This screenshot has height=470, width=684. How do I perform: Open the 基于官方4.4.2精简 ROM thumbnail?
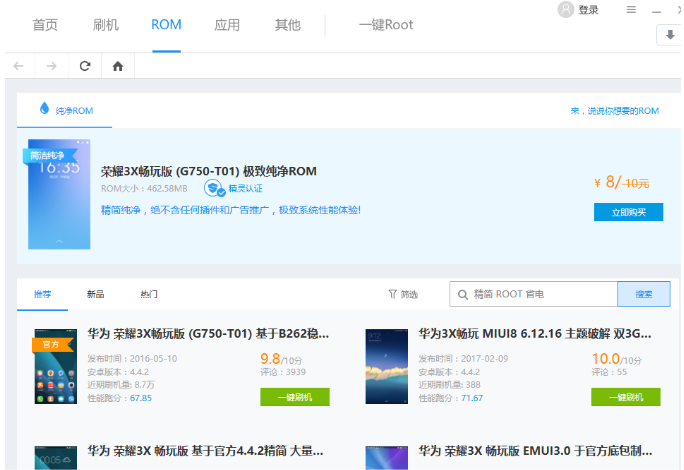[x=56, y=458]
